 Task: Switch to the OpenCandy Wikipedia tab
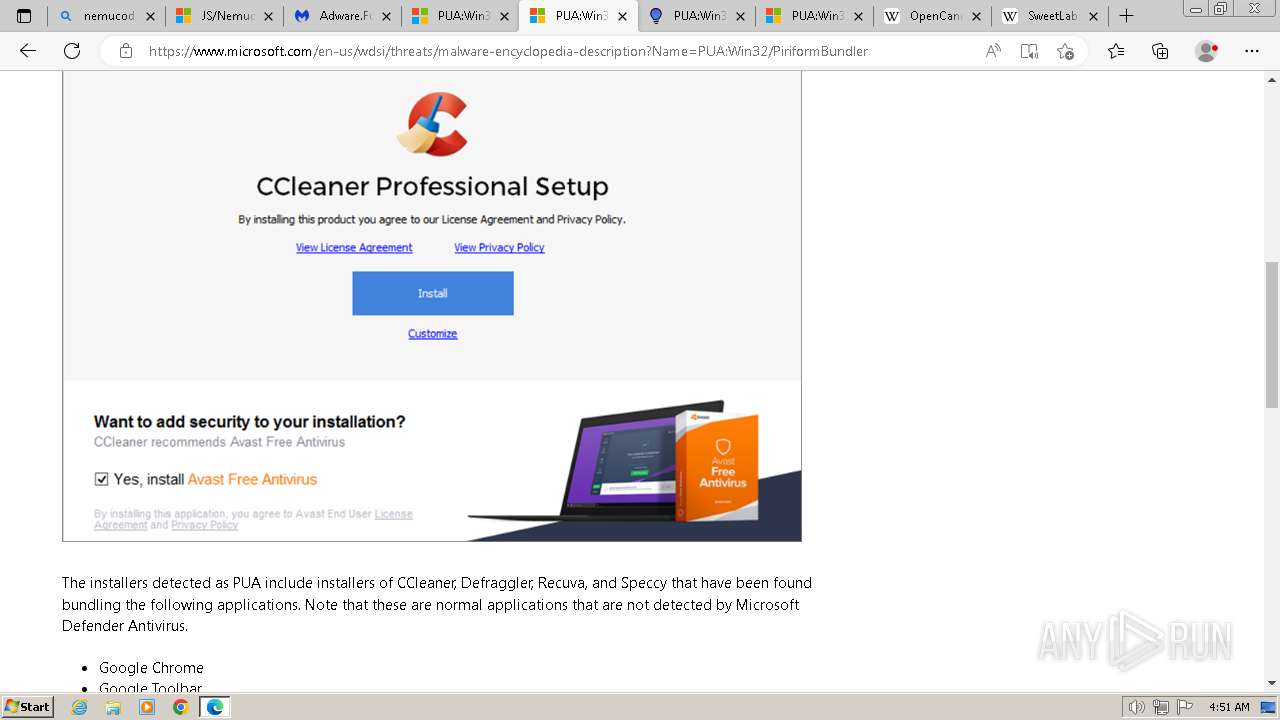pyautogui.click(x=932, y=16)
